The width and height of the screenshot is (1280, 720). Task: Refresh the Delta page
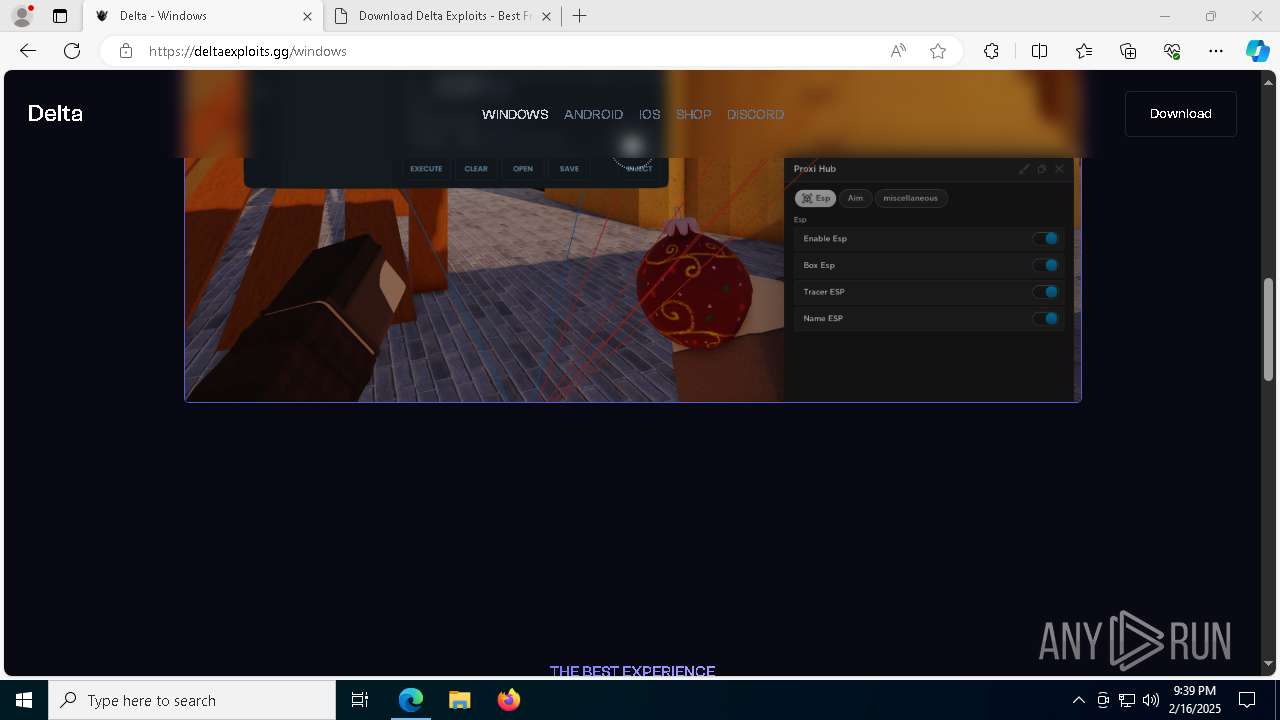click(72, 51)
